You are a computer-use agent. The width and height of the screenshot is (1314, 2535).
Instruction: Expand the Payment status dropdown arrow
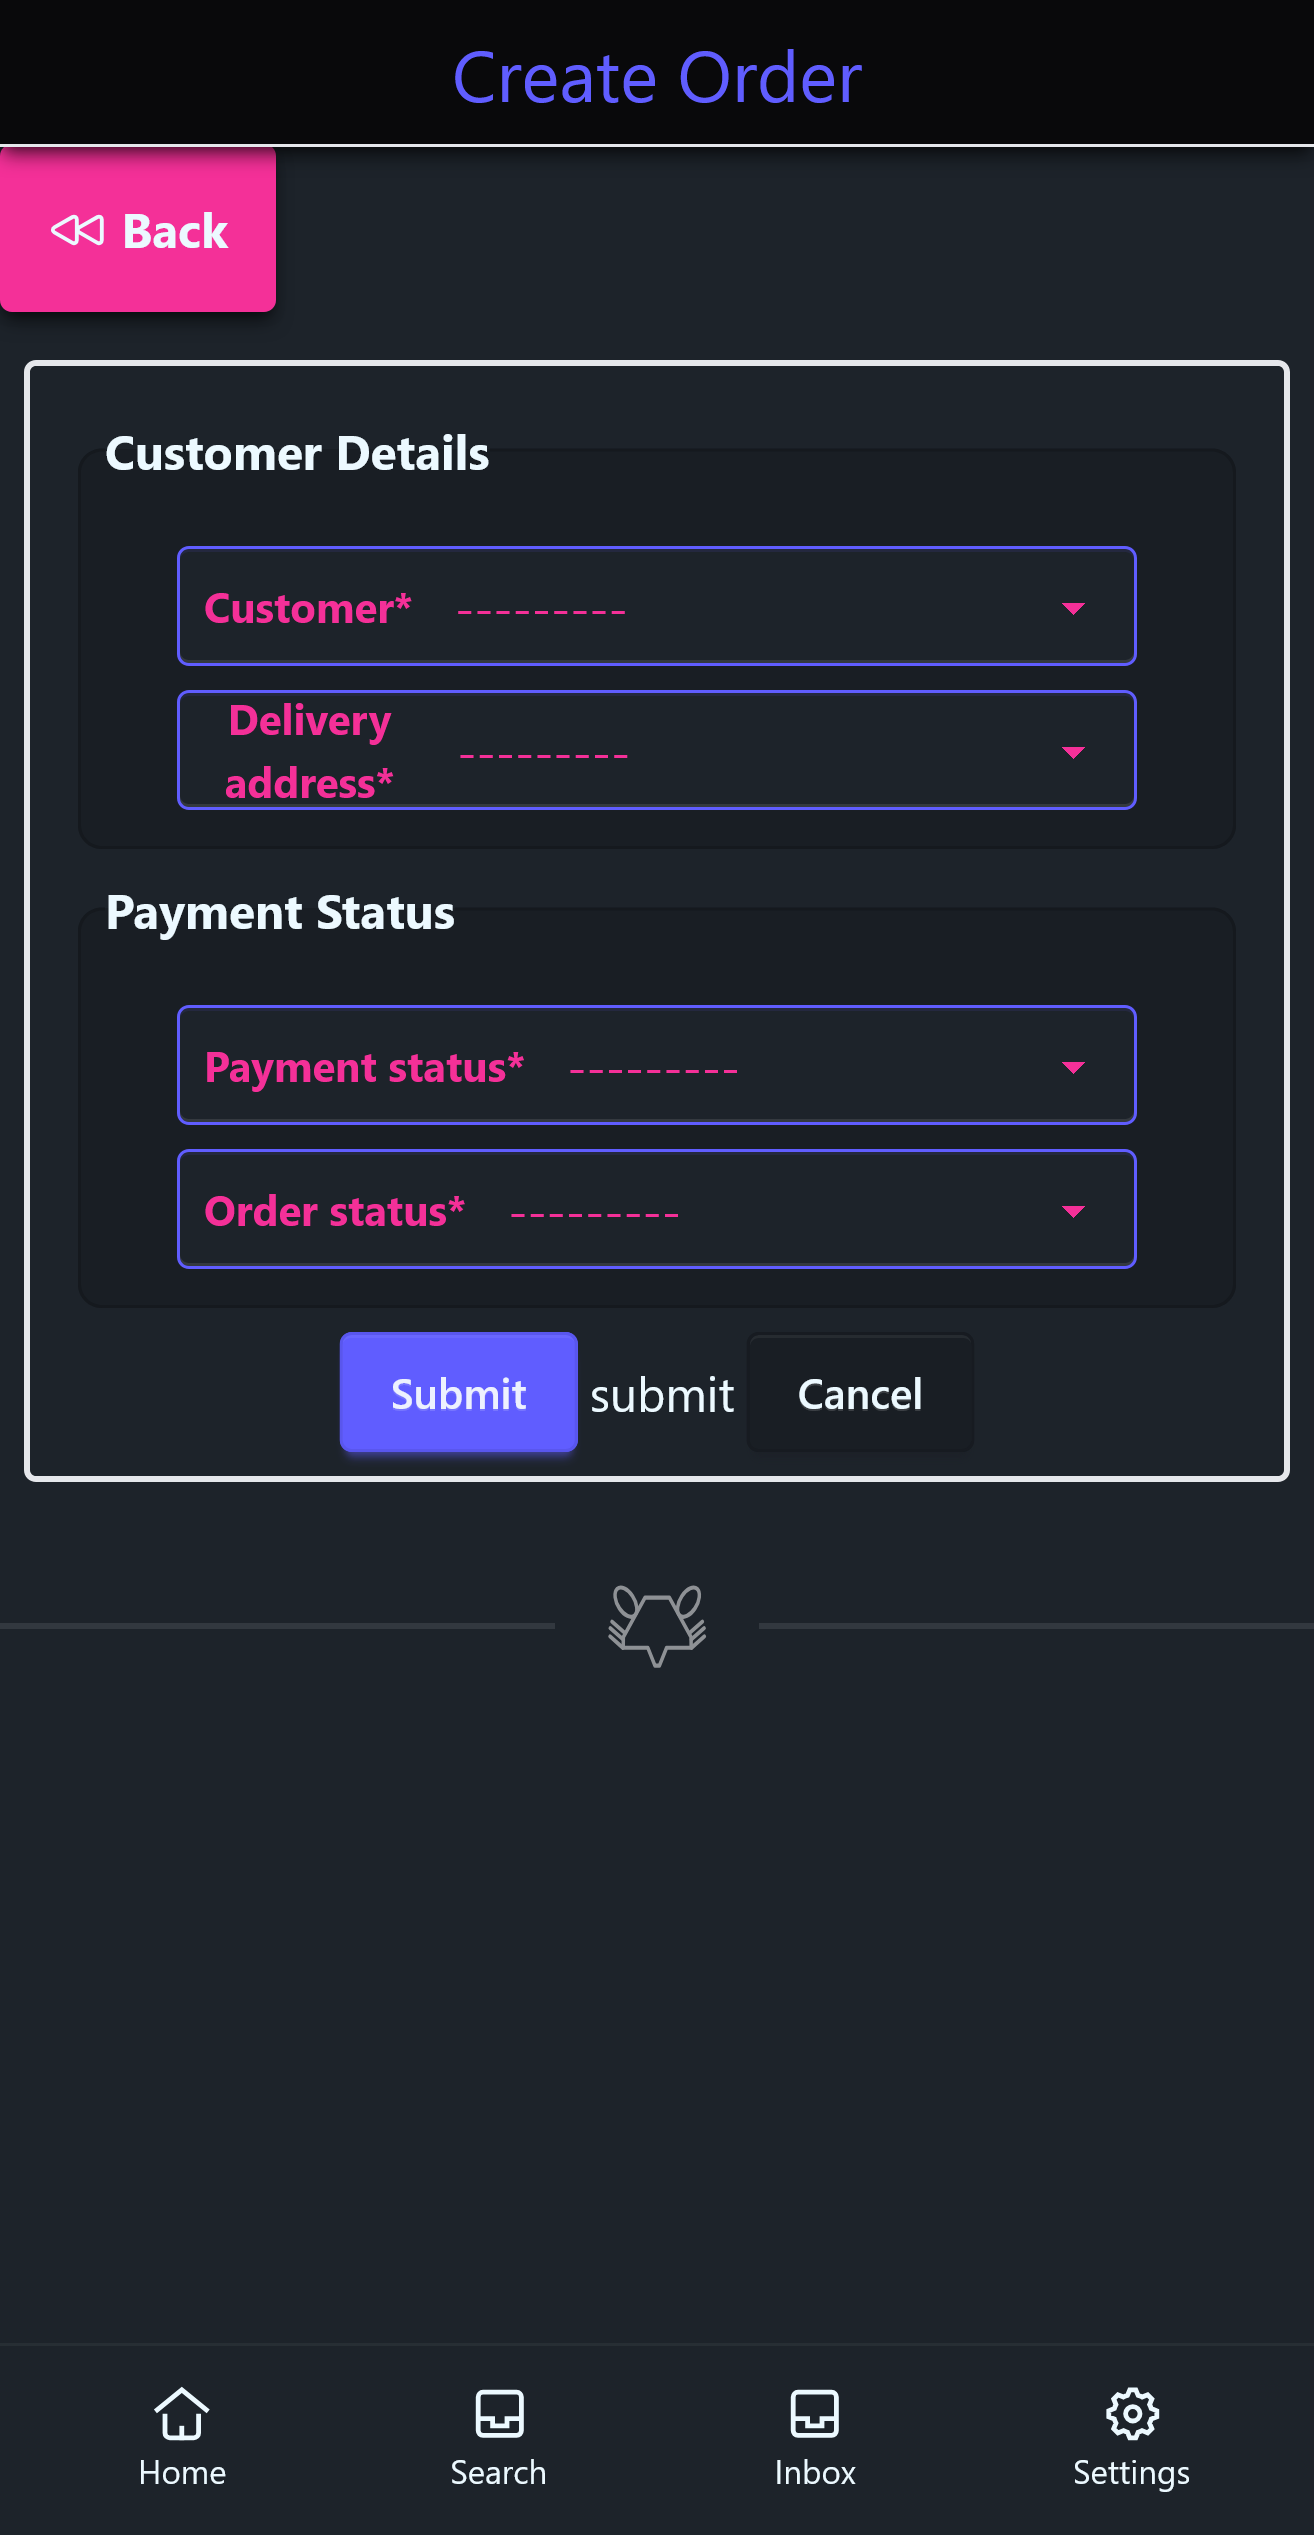1073,1068
